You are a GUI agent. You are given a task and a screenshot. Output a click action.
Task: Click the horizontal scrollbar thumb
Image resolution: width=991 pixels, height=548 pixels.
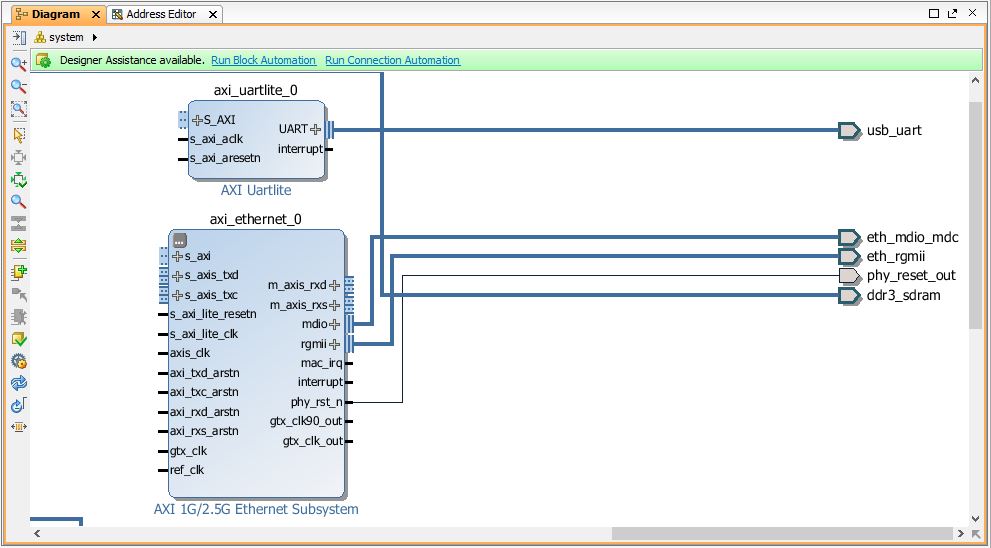click(782, 533)
